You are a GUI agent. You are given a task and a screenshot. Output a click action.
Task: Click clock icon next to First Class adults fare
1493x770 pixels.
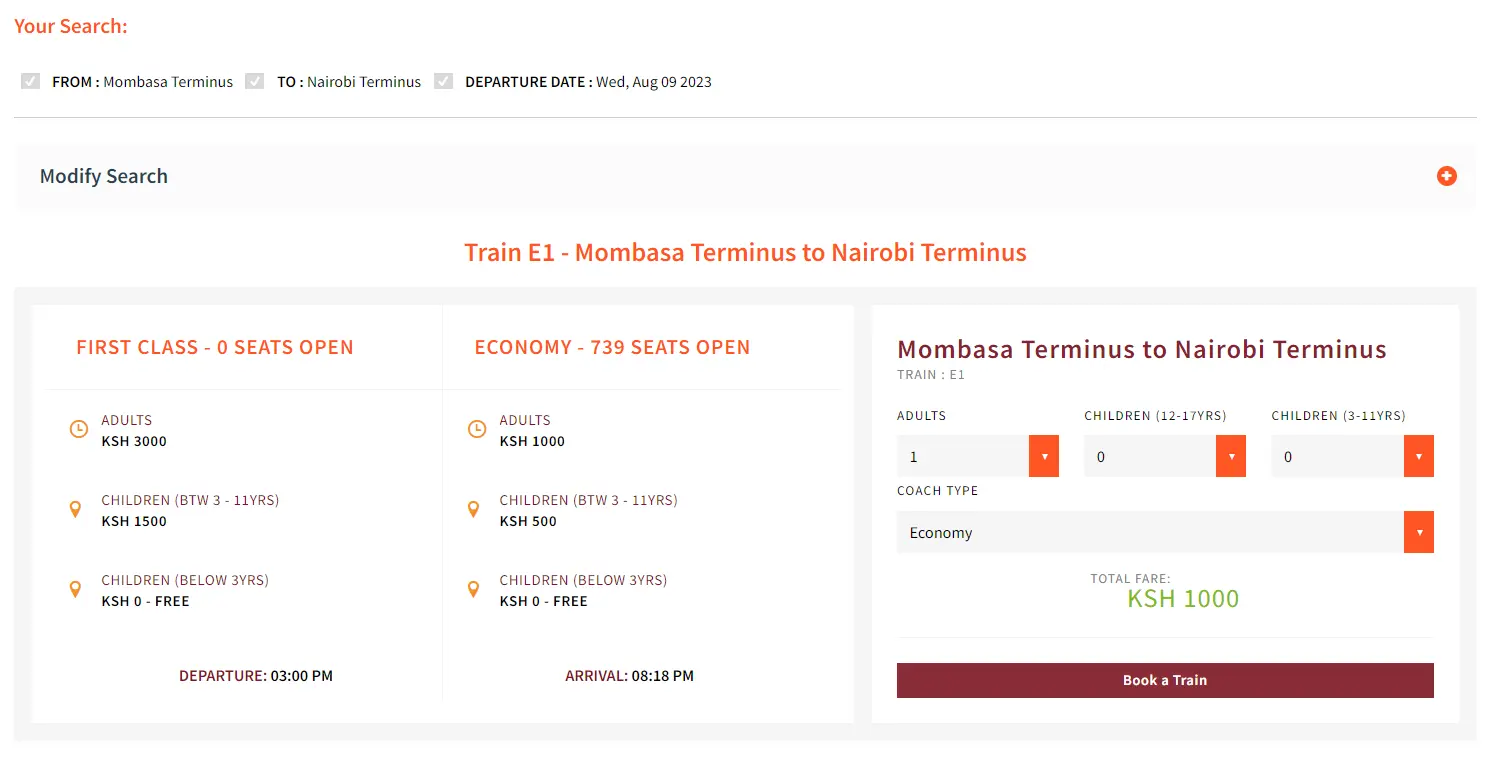pyautogui.click(x=78, y=429)
